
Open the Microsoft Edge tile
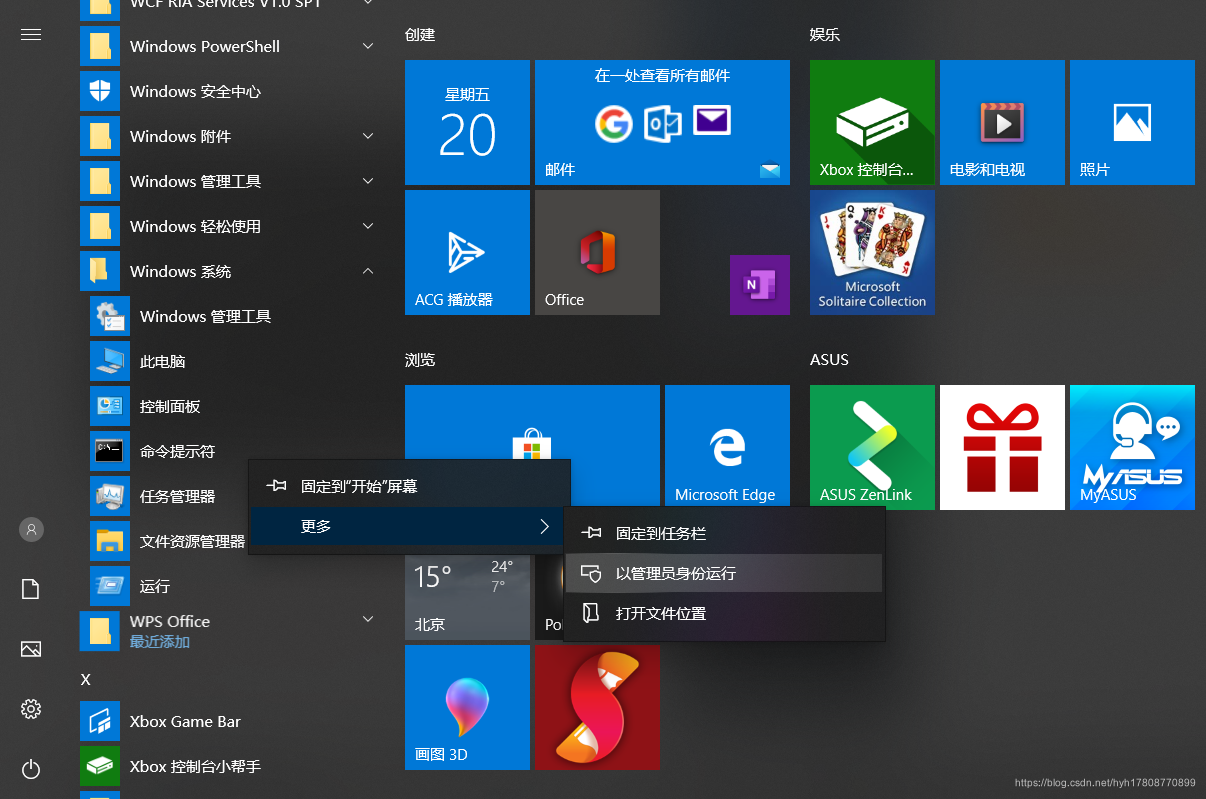[x=727, y=447]
